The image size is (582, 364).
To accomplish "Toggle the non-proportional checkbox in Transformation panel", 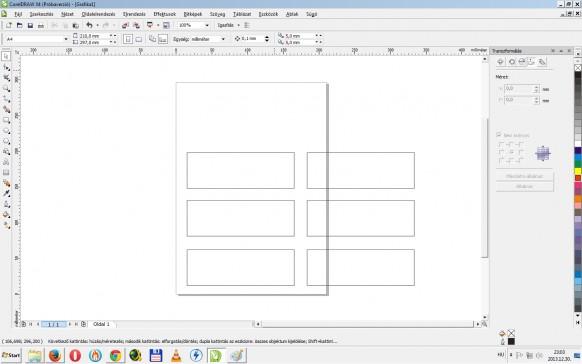I will click(499, 135).
